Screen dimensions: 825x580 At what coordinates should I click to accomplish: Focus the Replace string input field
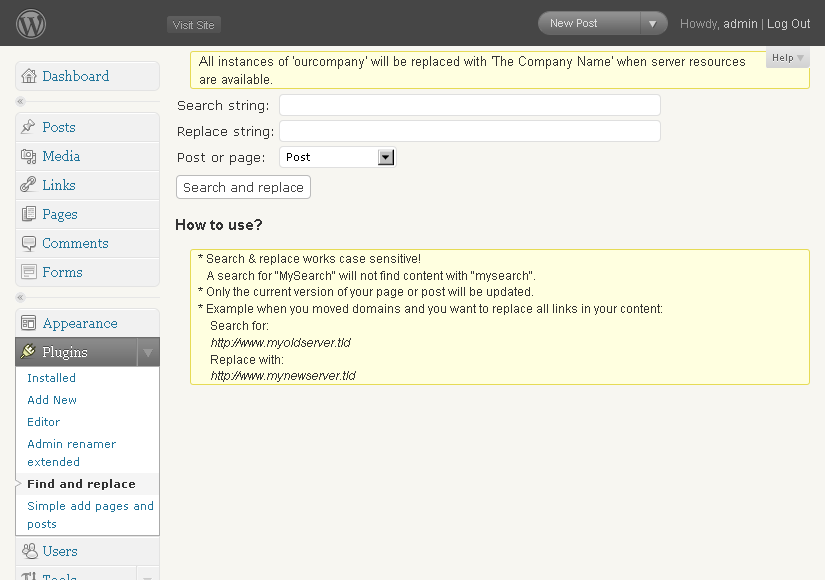[470, 131]
